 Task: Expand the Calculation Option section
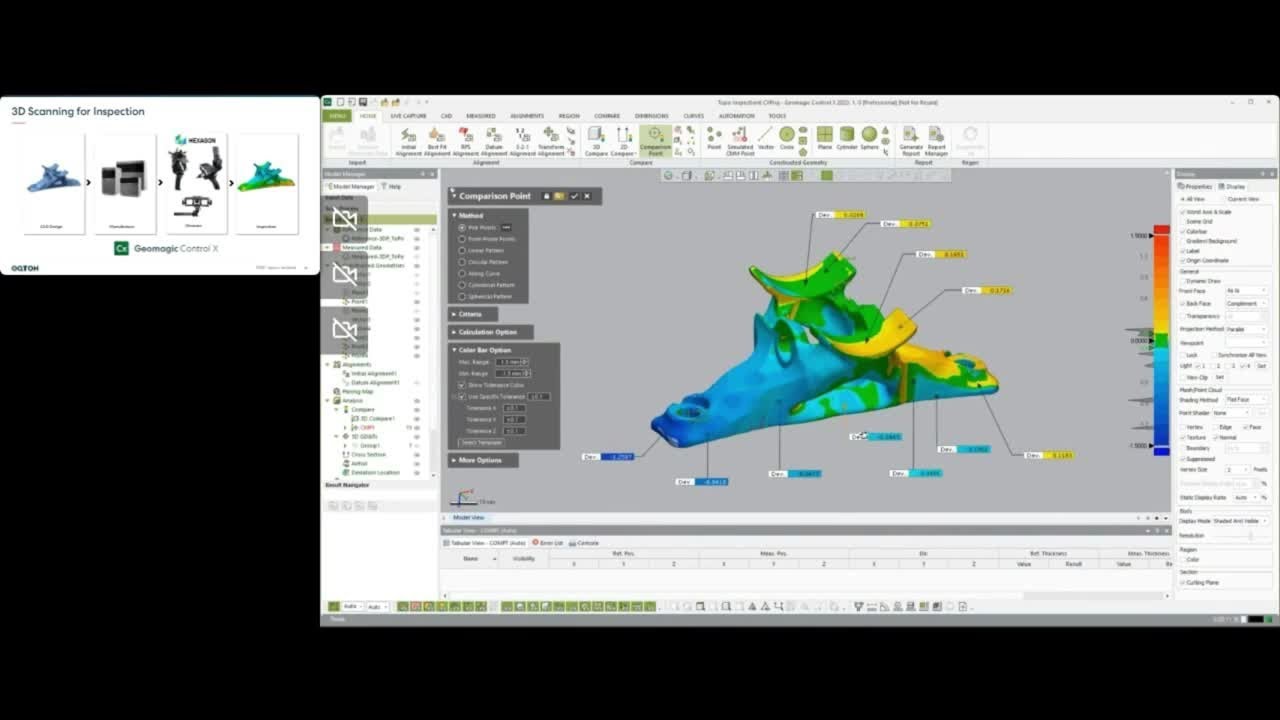[490, 332]
